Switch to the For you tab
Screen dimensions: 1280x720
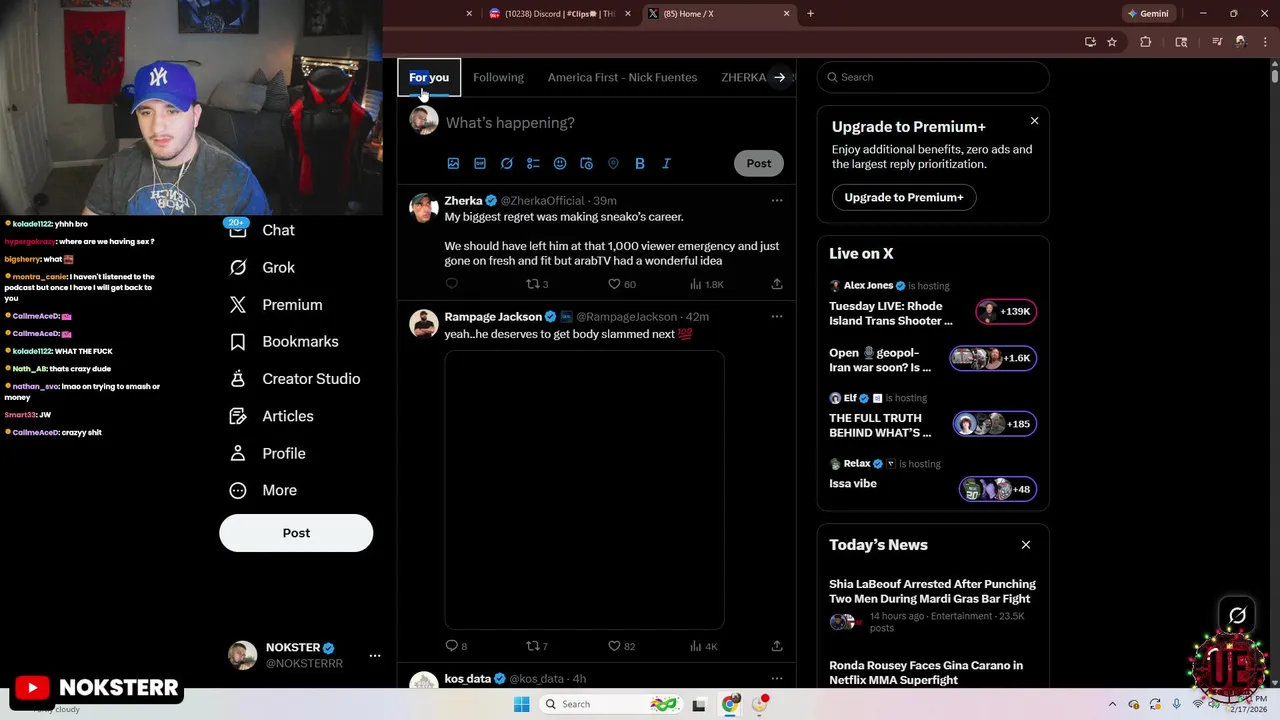click(429, 77)
